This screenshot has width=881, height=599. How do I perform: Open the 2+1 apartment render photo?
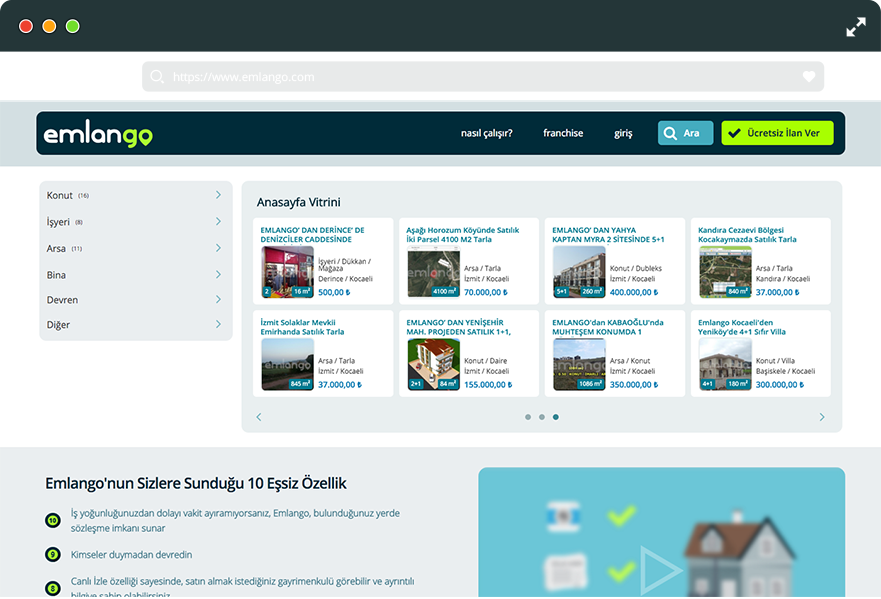[x=434, y=365]
